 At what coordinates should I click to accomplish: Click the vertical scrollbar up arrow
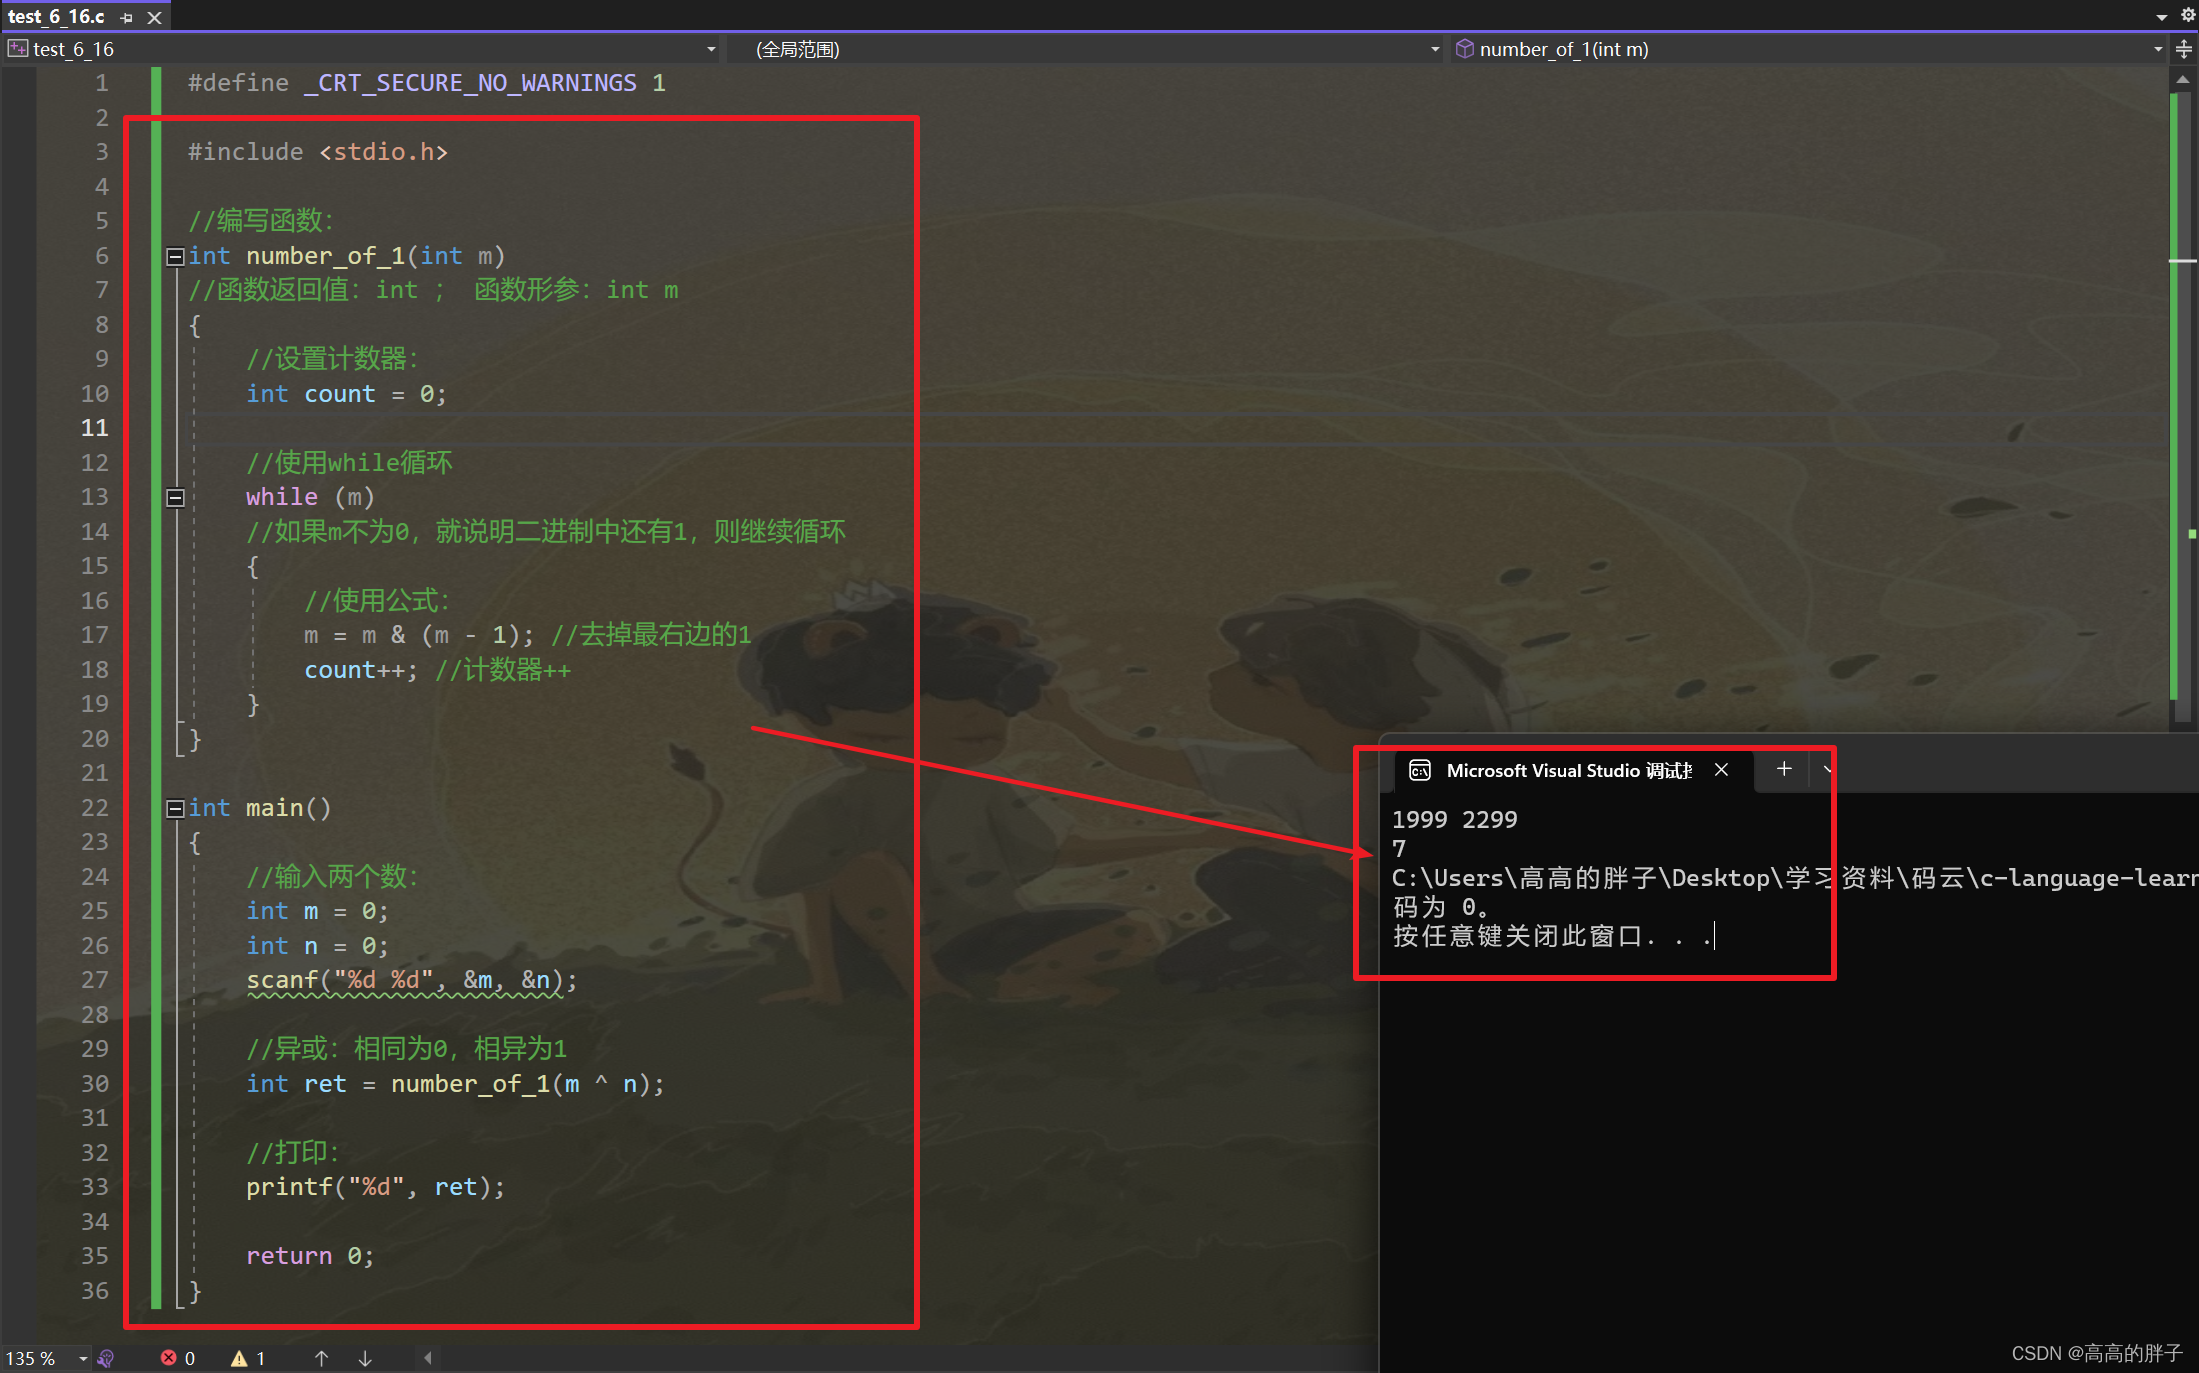[x=2183, y=79]
